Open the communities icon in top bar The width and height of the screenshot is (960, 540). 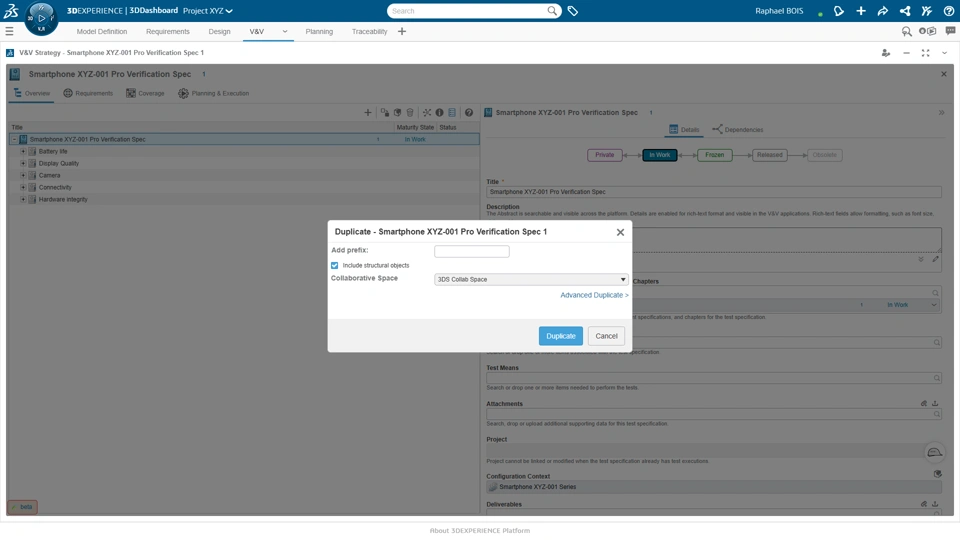pos(927,11)
